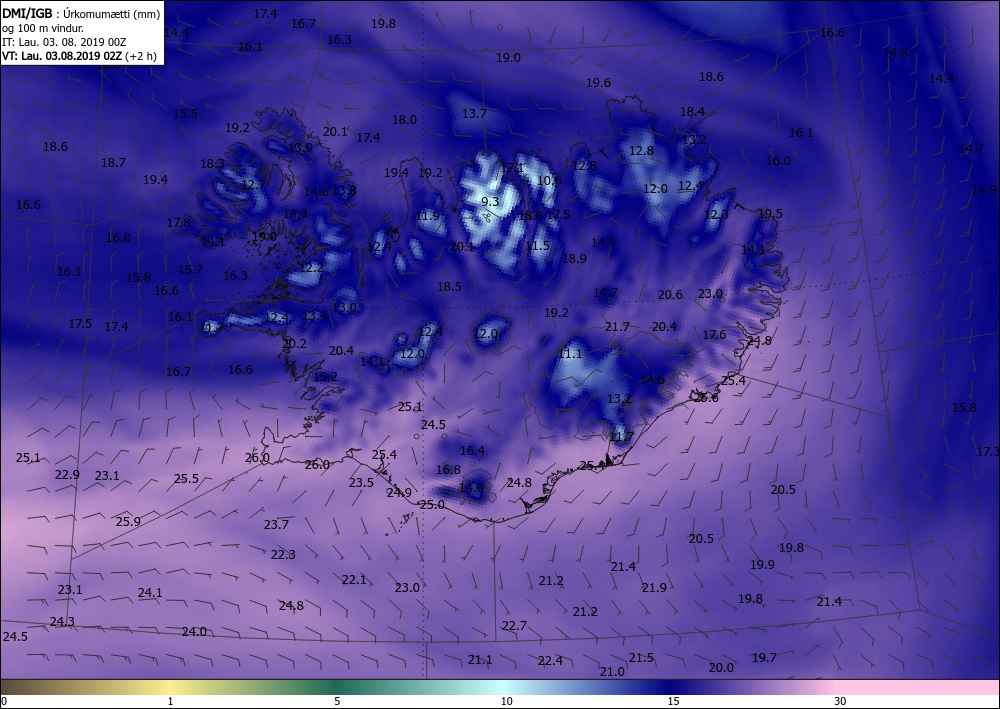This screenshot has height=709, width=1000.
Task: Click the 13.9 value in the Westfjords
Action: pos(300,148)
